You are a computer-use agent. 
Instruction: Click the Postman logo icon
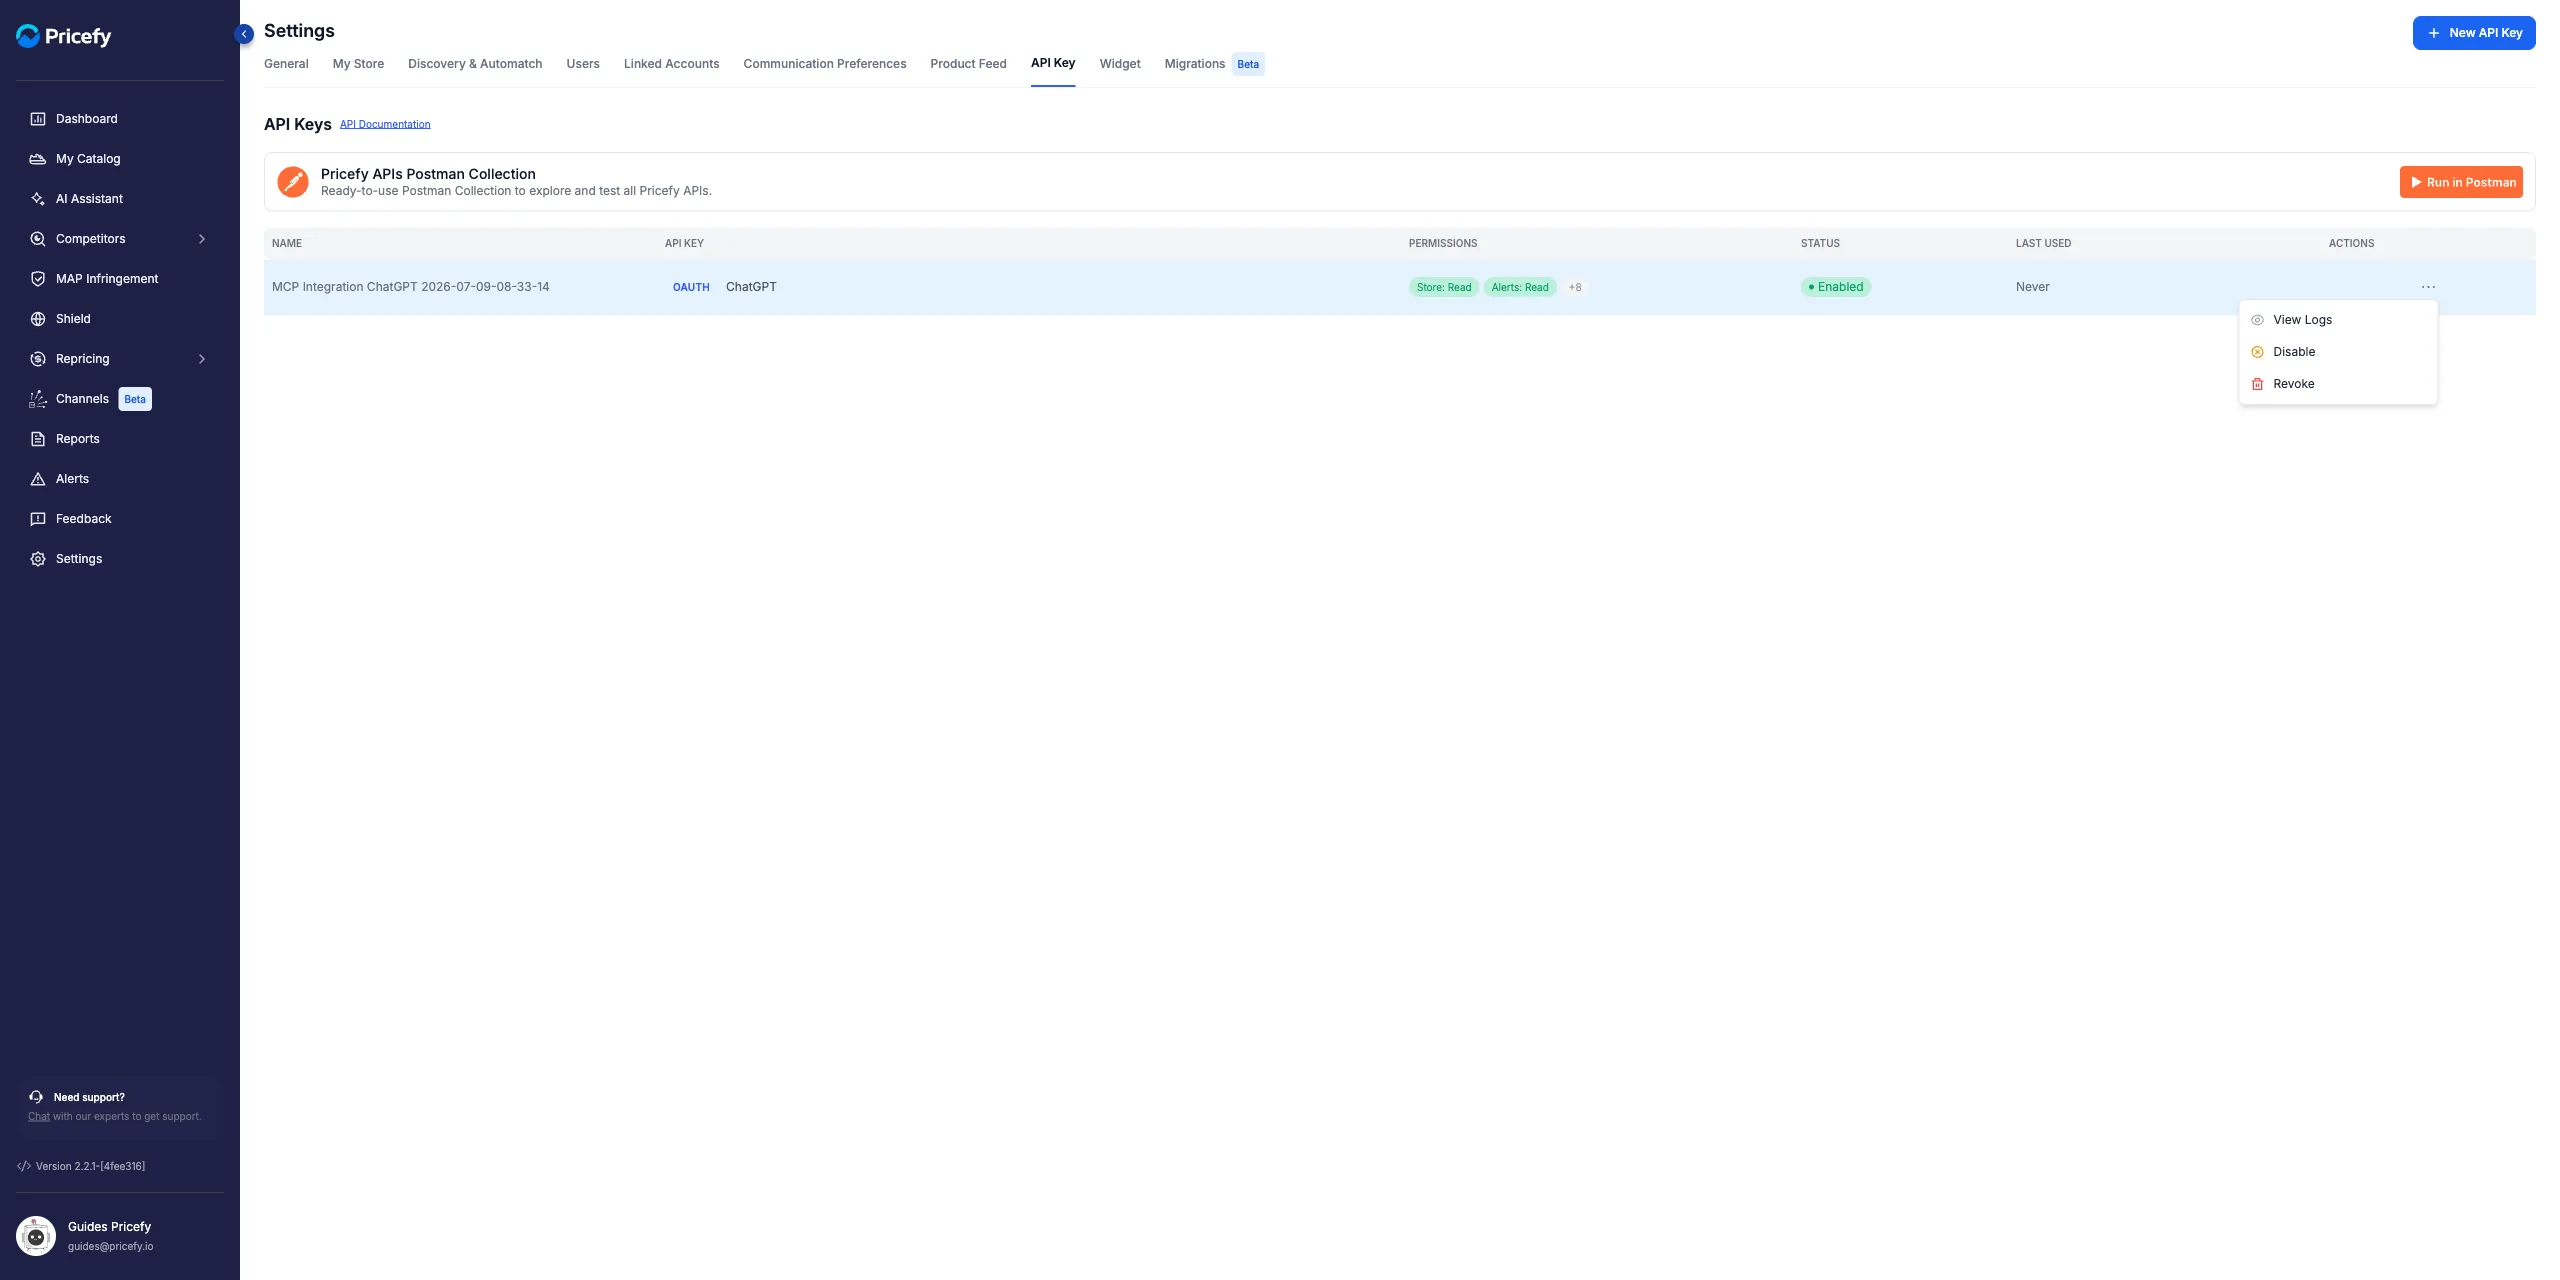(293, 182)
